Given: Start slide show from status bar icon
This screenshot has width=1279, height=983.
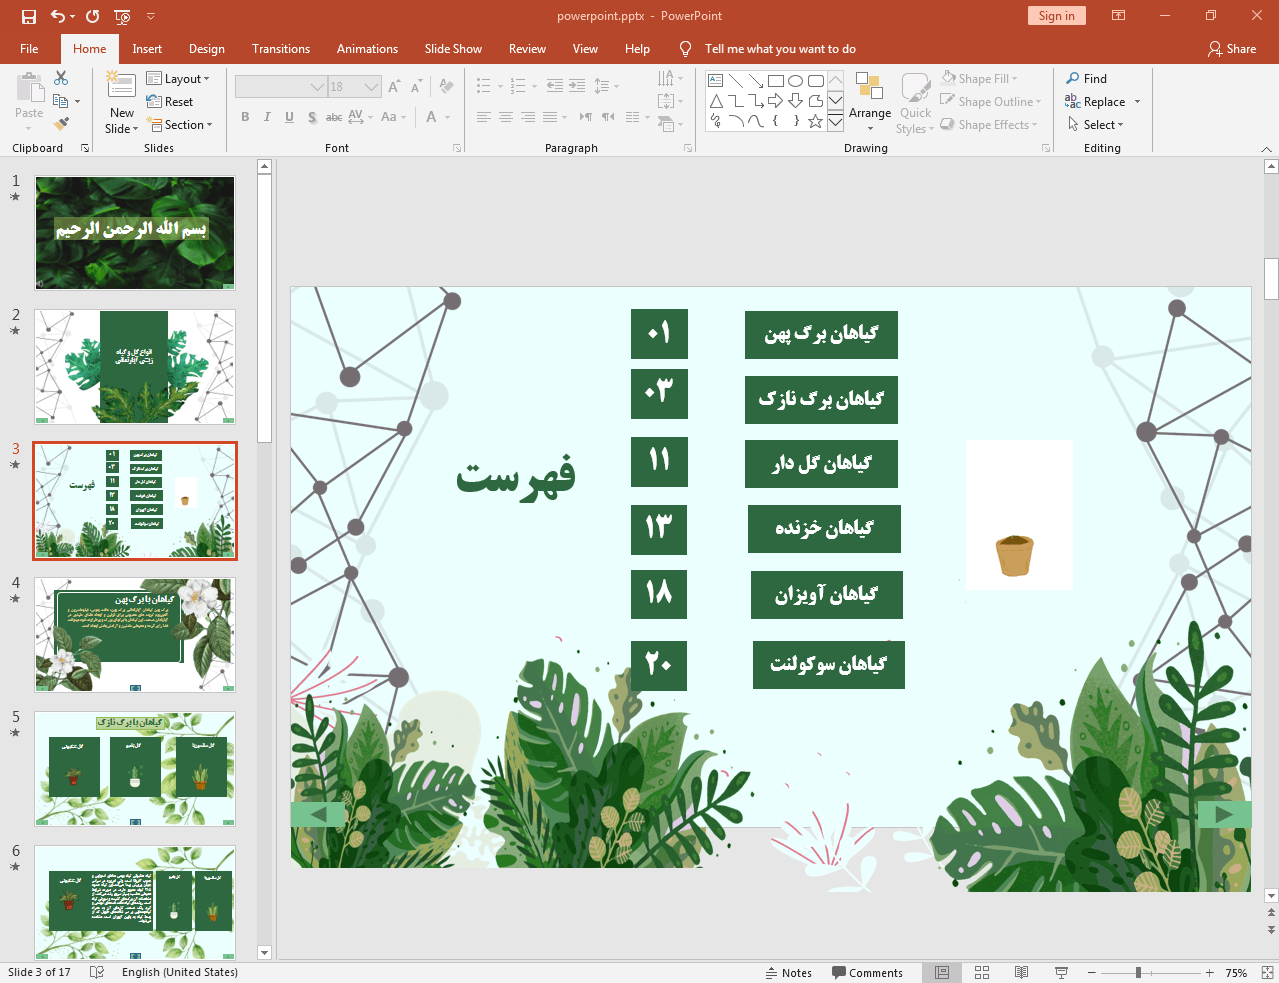Looking at the screenshot, I should [1061, 972].
